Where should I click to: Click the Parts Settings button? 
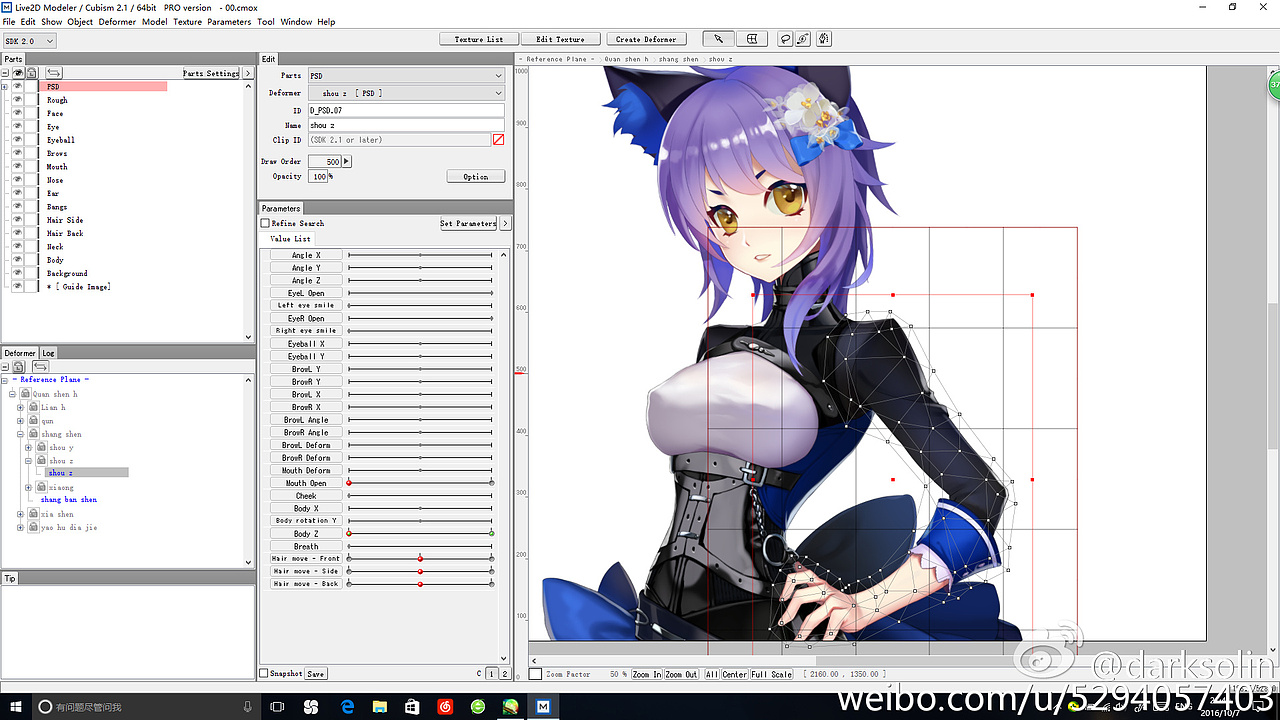click(211, 73)
